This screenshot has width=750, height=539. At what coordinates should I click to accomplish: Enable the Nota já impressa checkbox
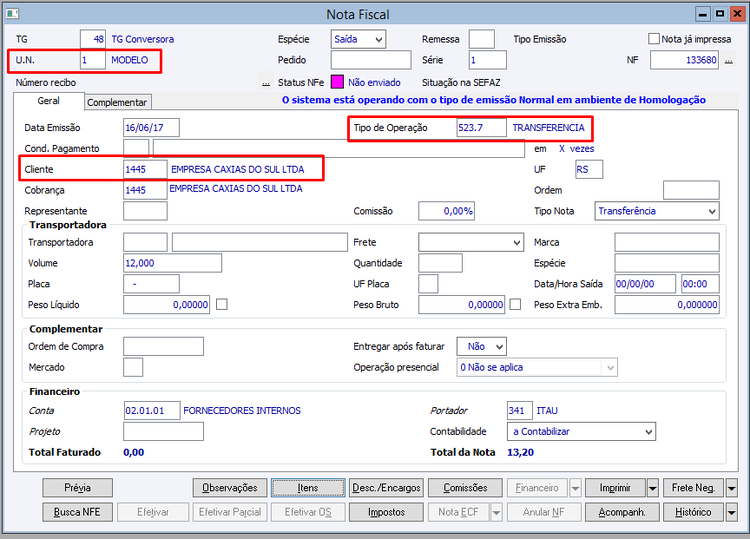coord(653,39)
